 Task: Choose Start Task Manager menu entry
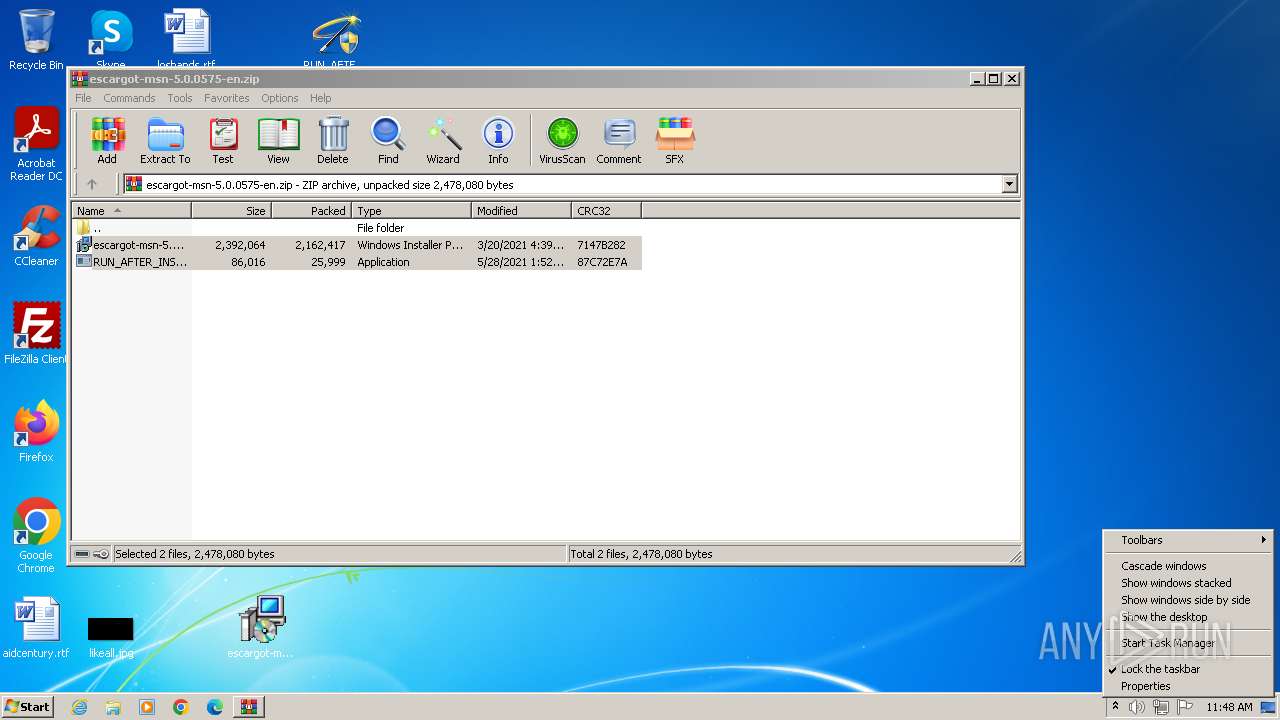[x=1189, y=643]
